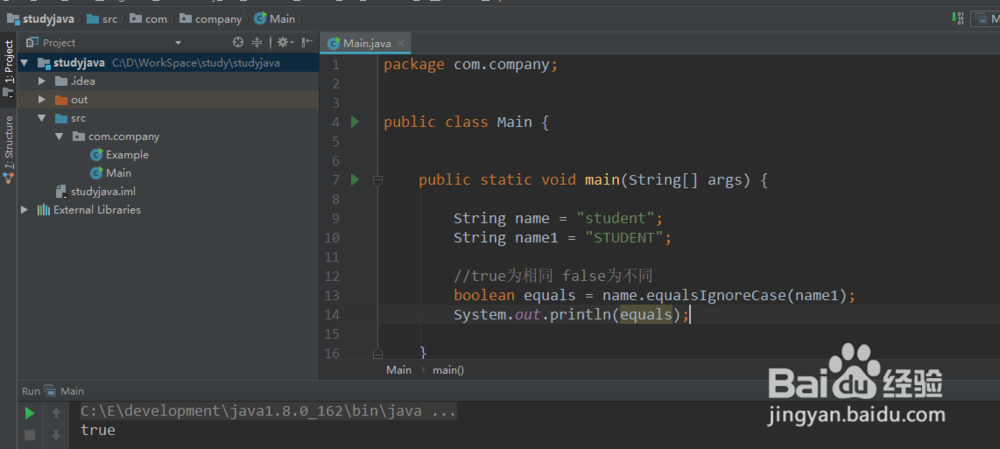Click the down arrow in Run panel
The height and width of the screenshot is (449, 1000).
[x=56, y=435]
